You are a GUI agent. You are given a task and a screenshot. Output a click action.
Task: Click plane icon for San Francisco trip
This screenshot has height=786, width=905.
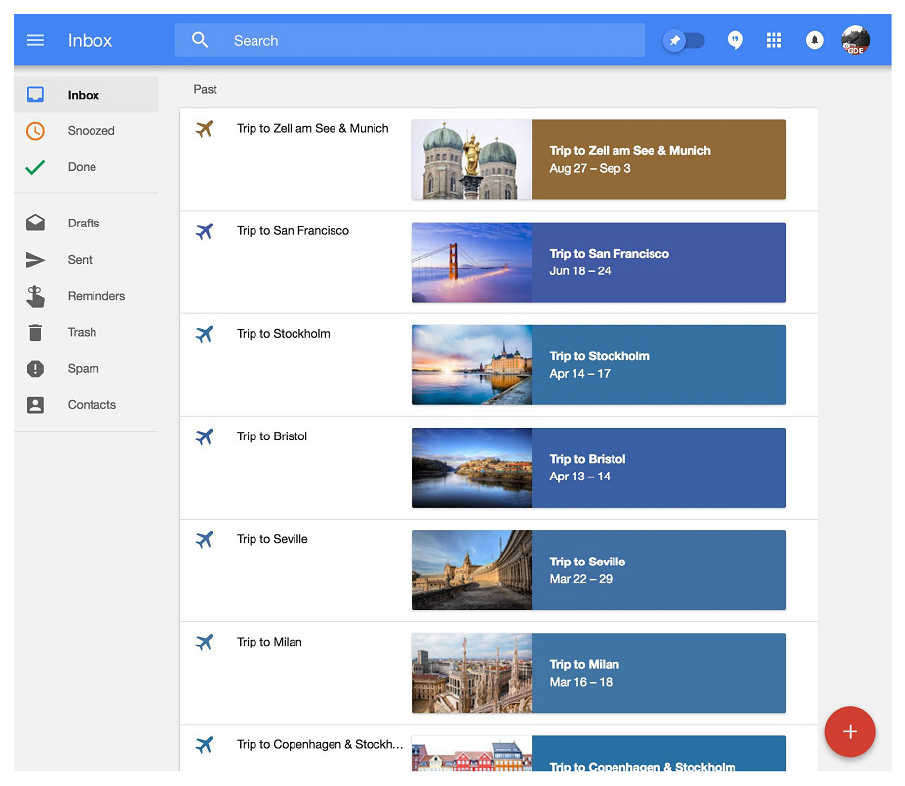[x=204, y=231]
